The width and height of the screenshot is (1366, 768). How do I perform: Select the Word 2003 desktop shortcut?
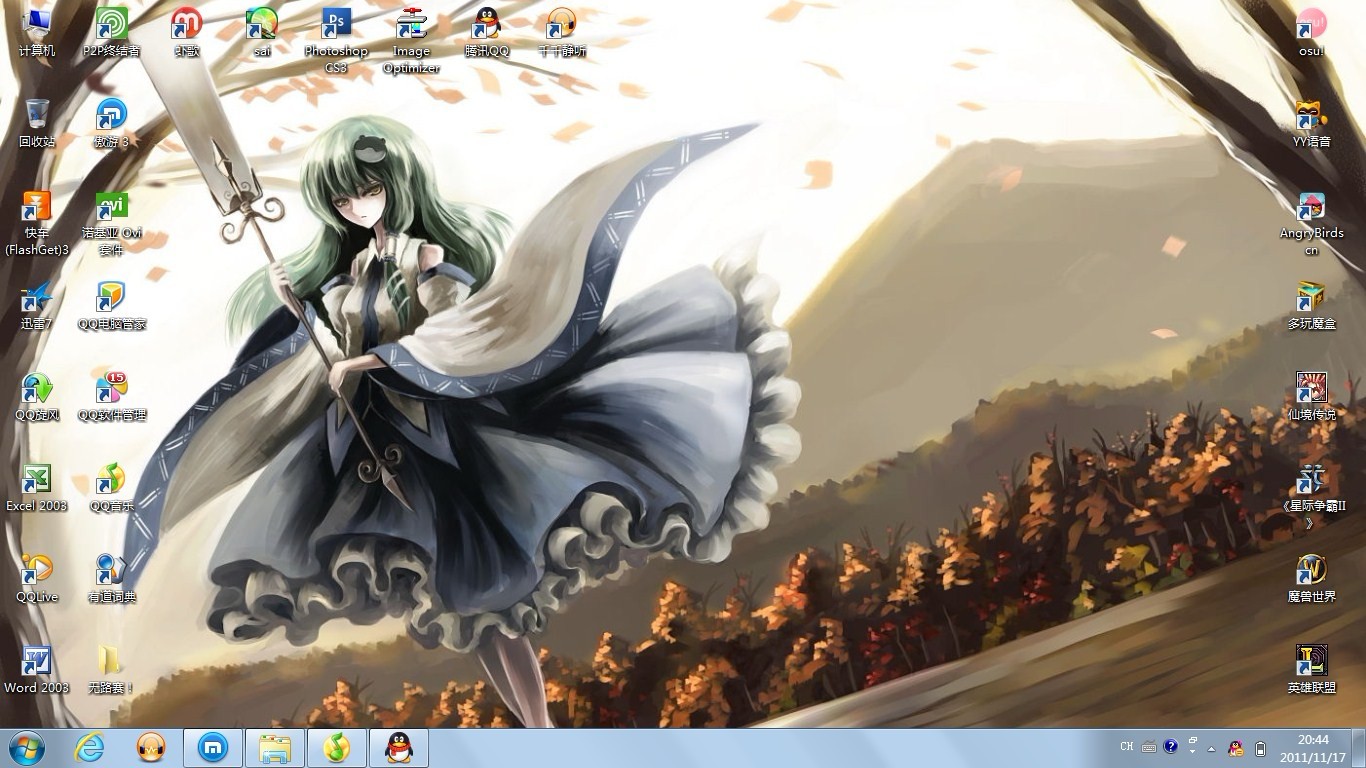(x=37, y=662)
